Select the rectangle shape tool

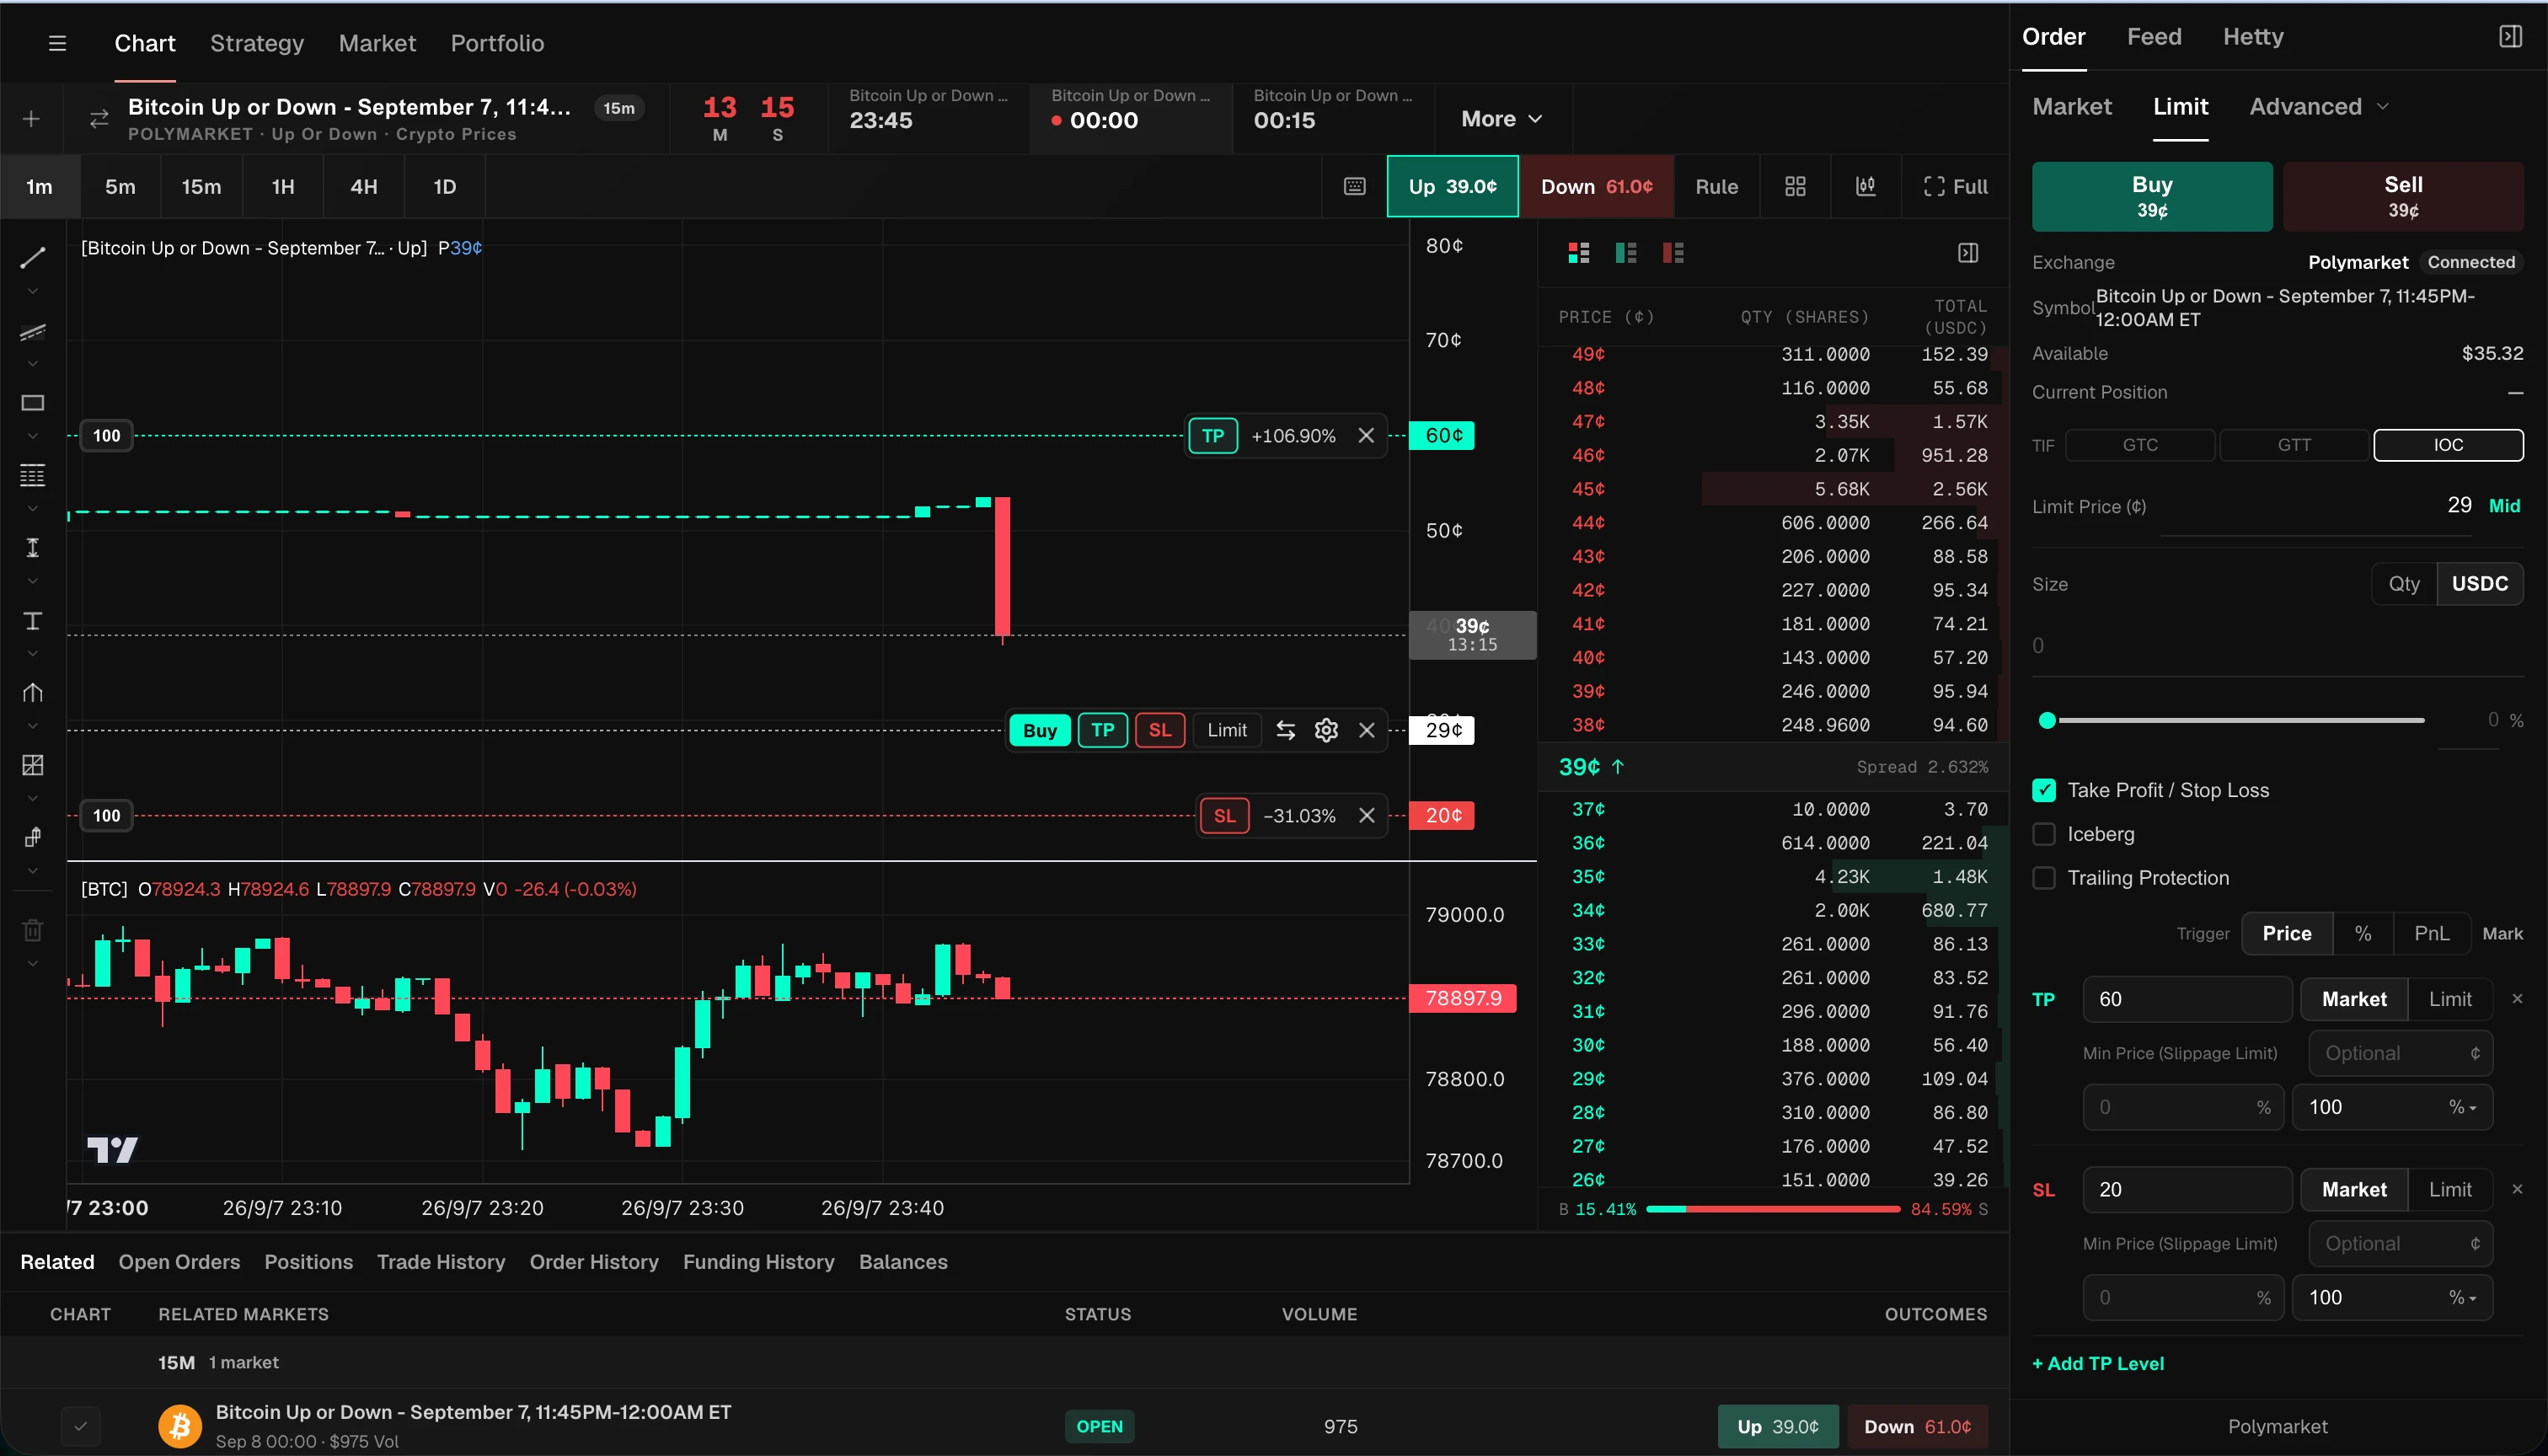click(x=32, y=403)
